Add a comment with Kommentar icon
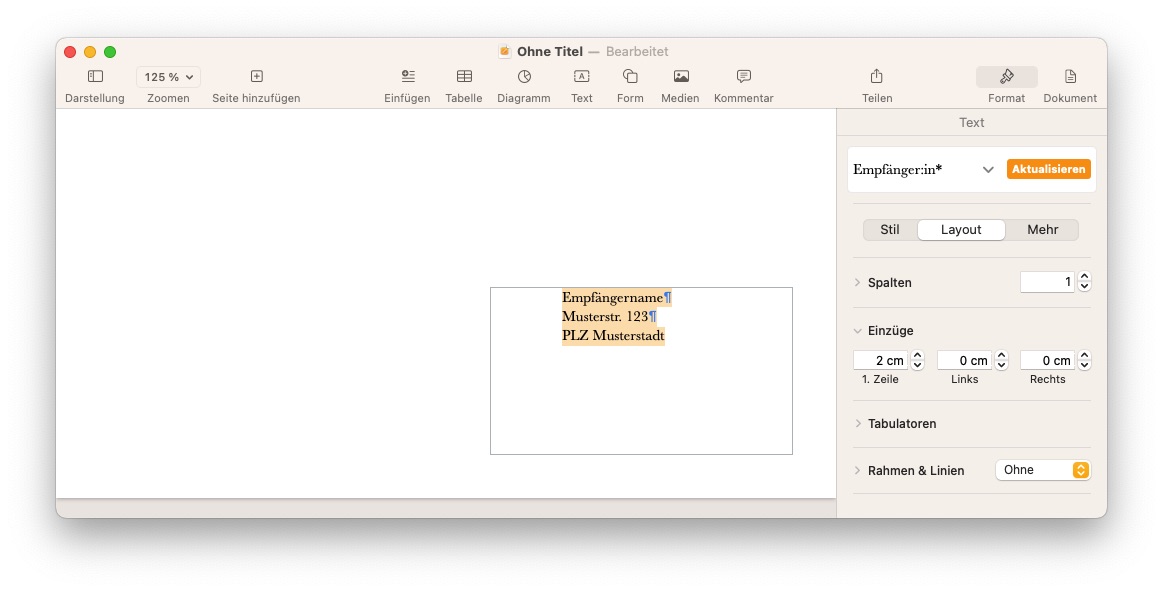 (x=743, y=77)
